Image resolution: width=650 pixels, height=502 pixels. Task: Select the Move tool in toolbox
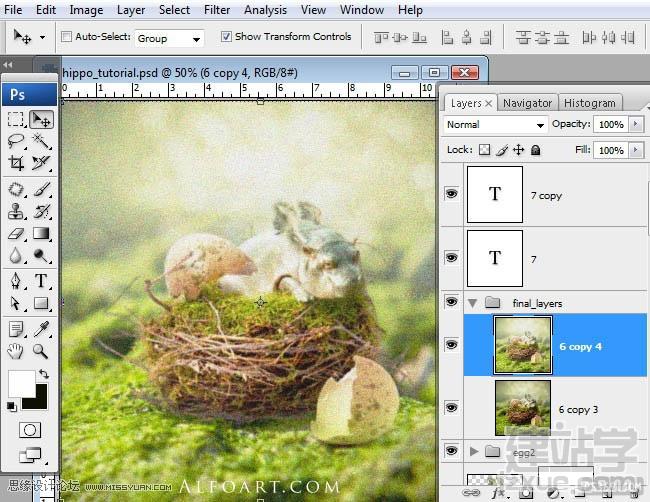click(x=41, y=119)
